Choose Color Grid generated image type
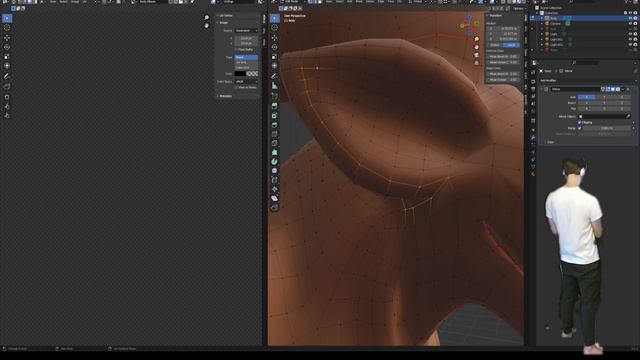This screenshot has height=360, width=640. pos(246,67)
